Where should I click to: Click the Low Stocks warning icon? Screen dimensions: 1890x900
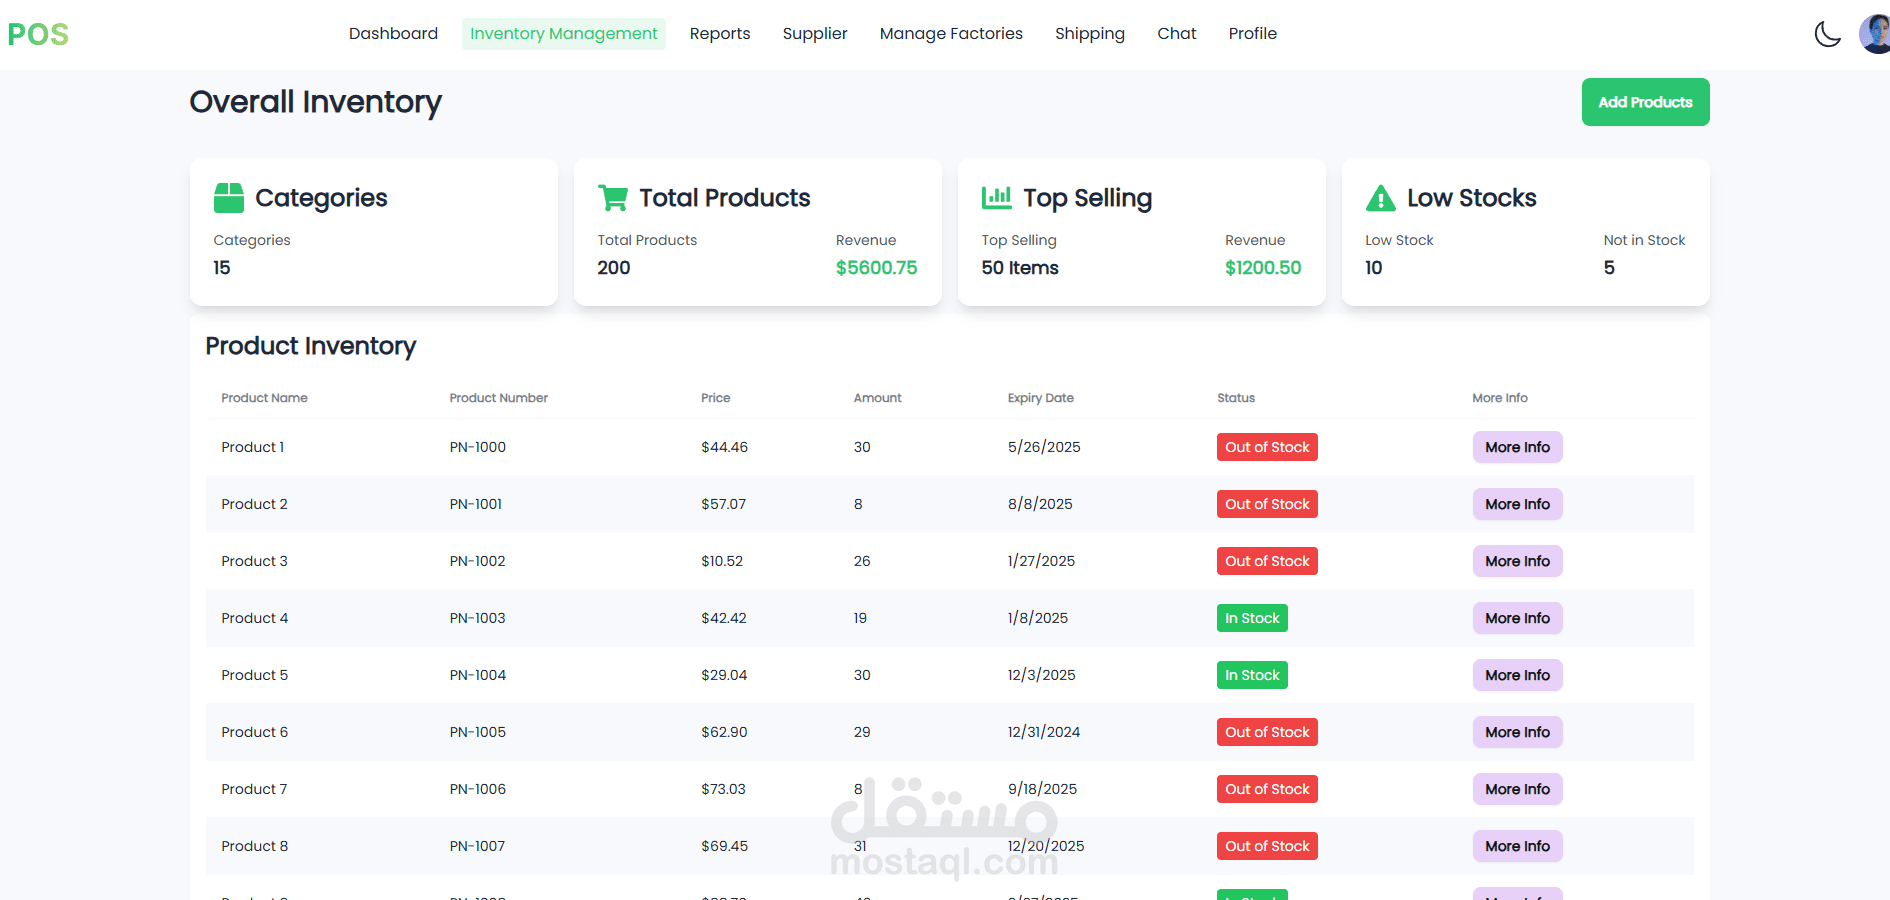point(1380,198)
